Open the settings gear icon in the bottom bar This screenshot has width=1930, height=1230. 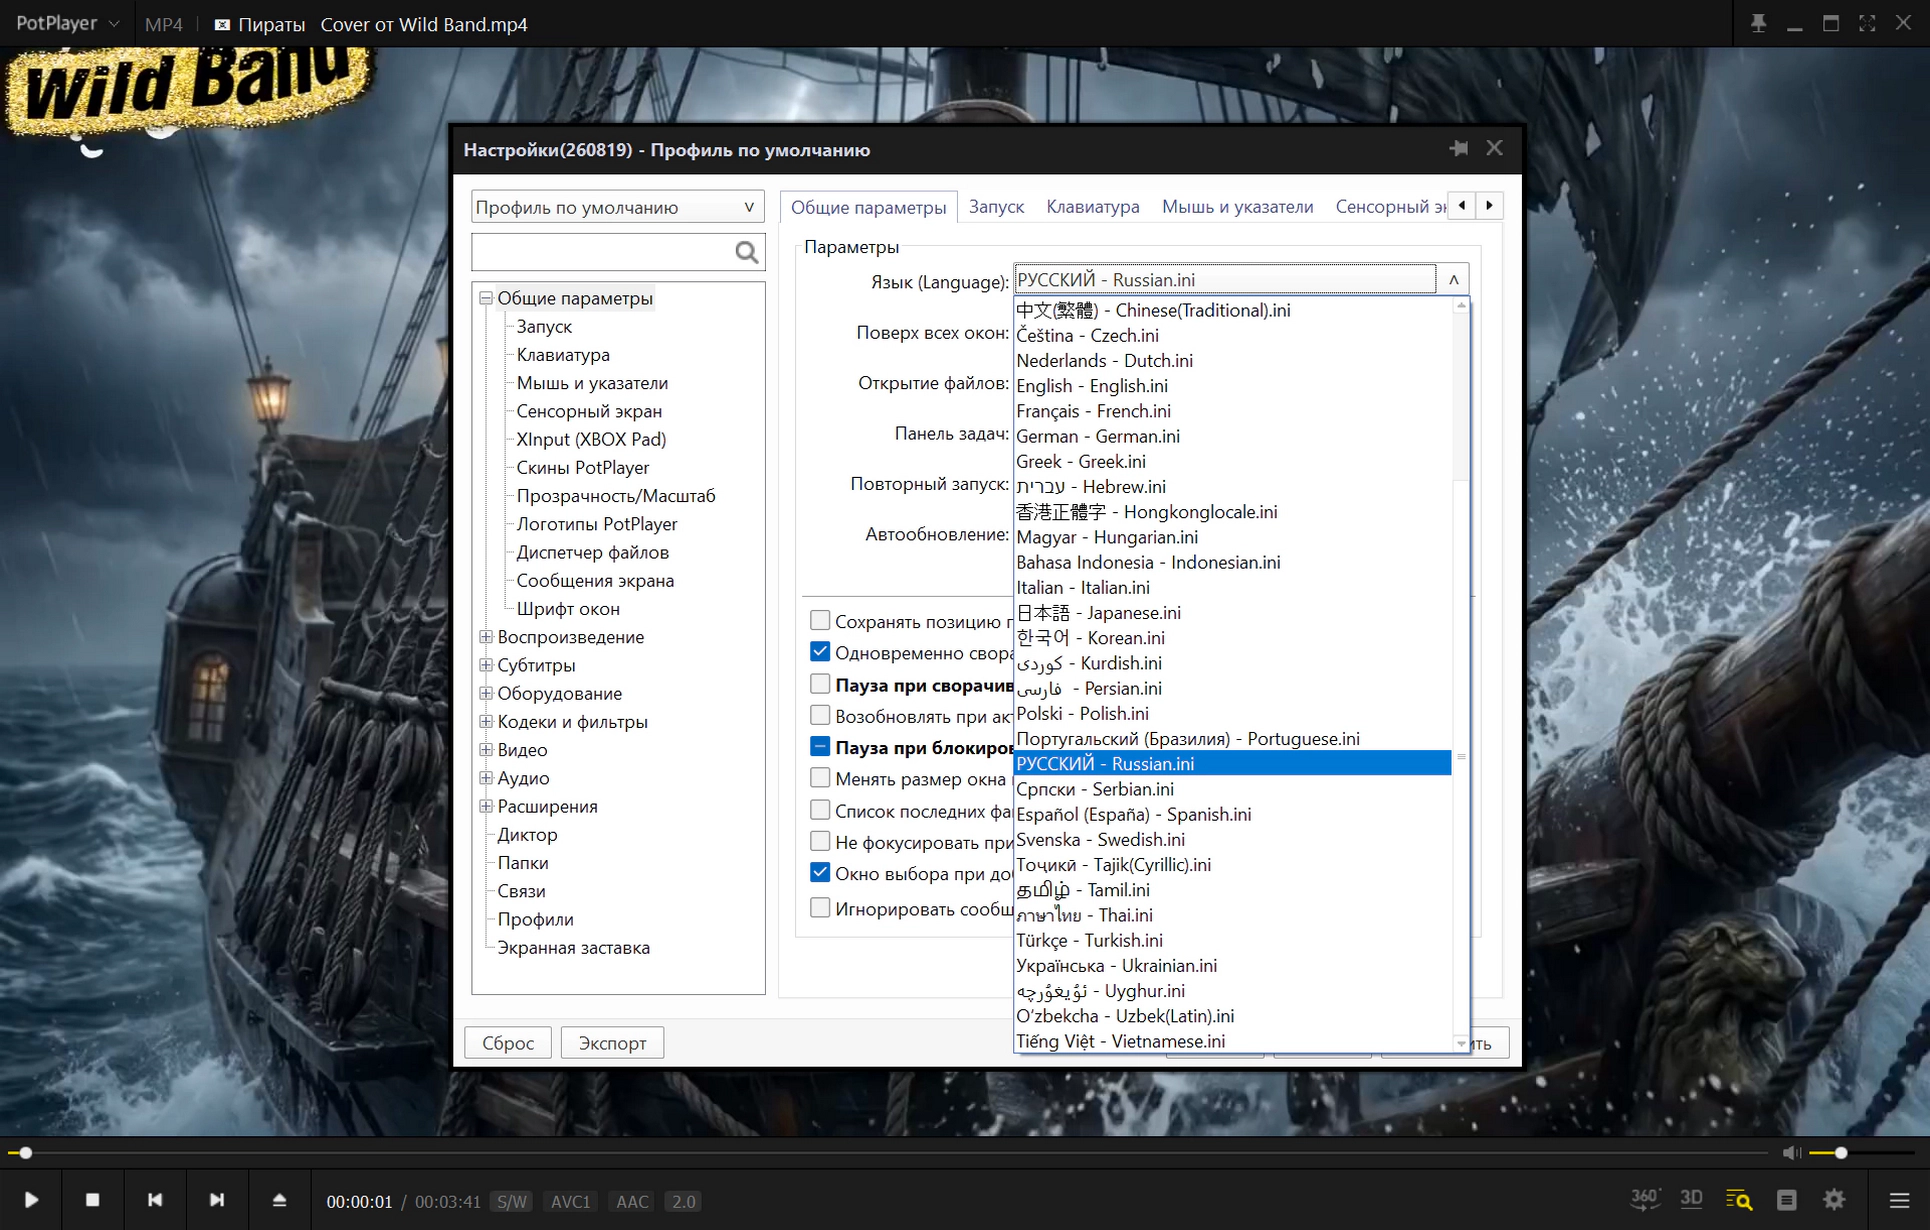point(1834,1200)
